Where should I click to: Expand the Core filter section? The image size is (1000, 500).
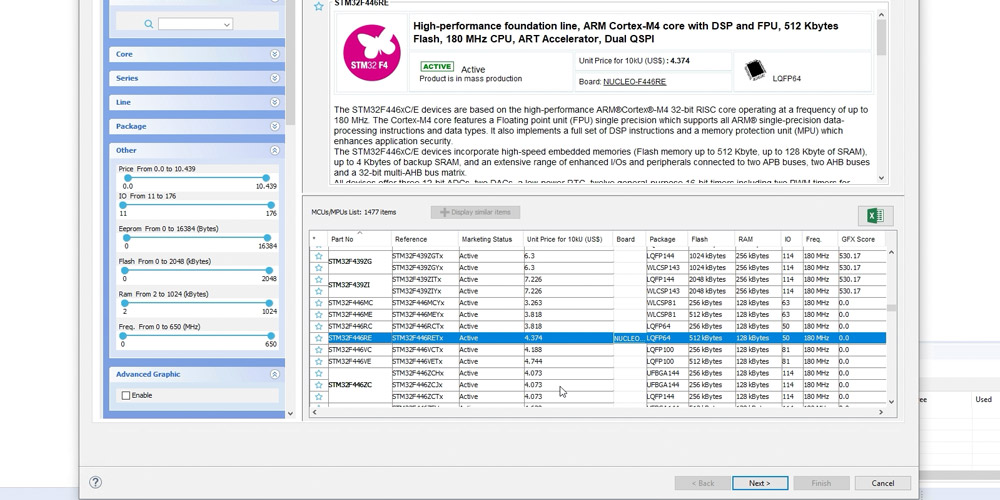tap(275, 54)
